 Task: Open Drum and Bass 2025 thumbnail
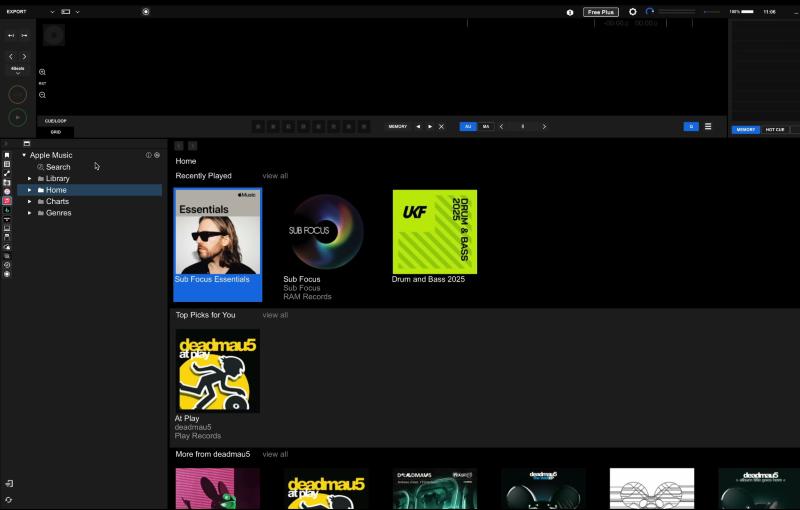tap(435, 232)
